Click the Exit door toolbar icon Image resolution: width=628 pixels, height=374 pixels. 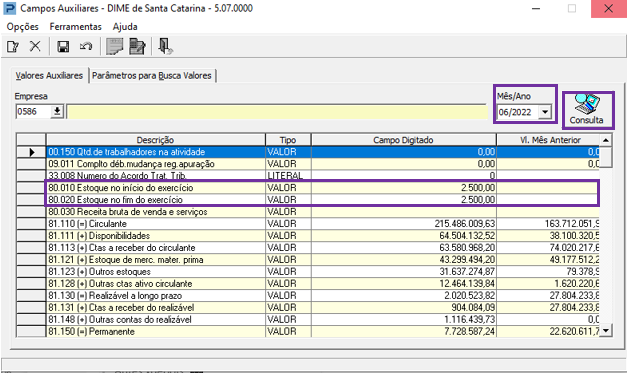(165, 46)
